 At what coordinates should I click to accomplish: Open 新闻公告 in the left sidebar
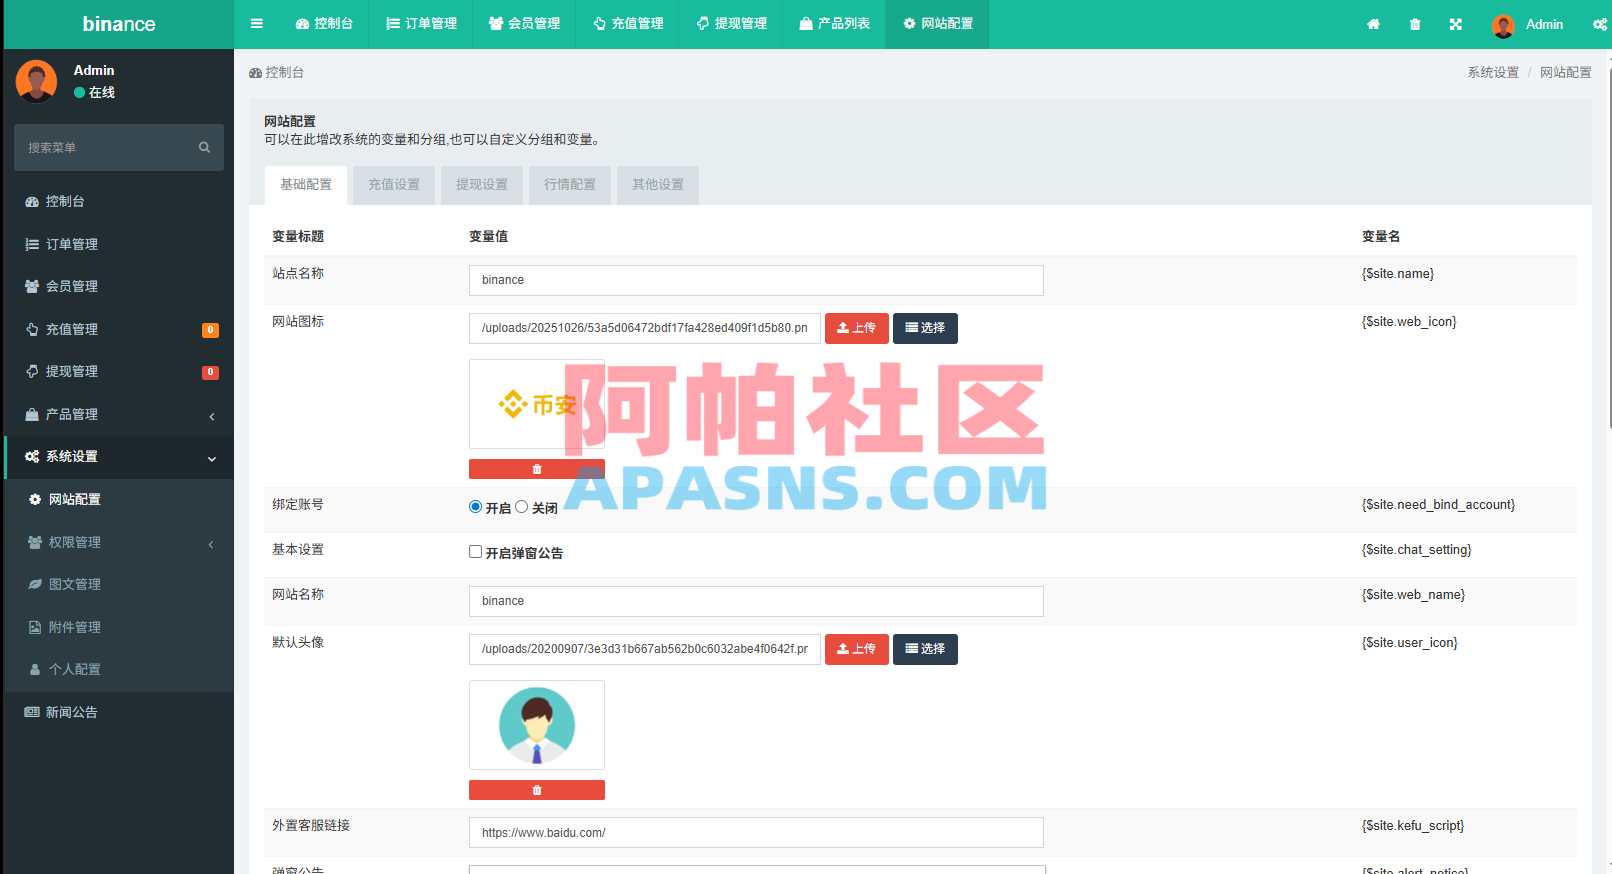(119, 712)
